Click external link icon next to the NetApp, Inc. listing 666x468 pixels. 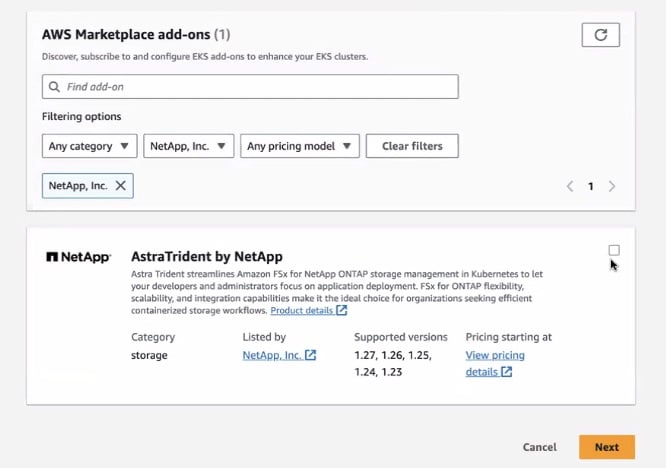[310, 355]
